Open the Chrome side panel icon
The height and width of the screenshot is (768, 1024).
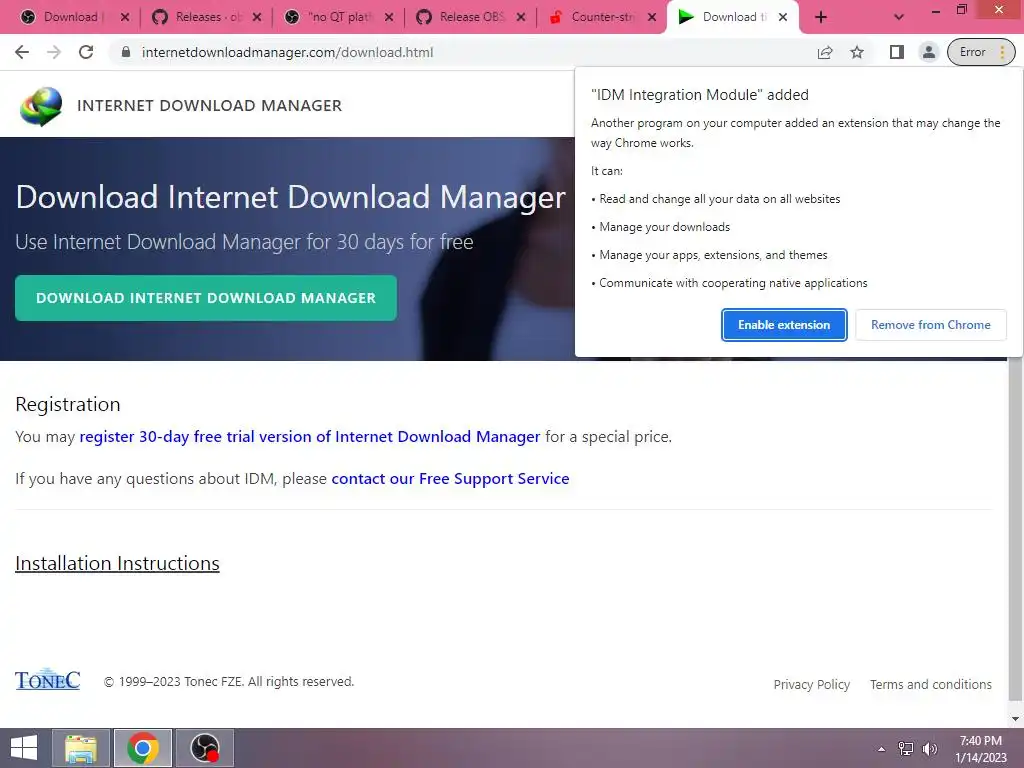pos(897,52)
